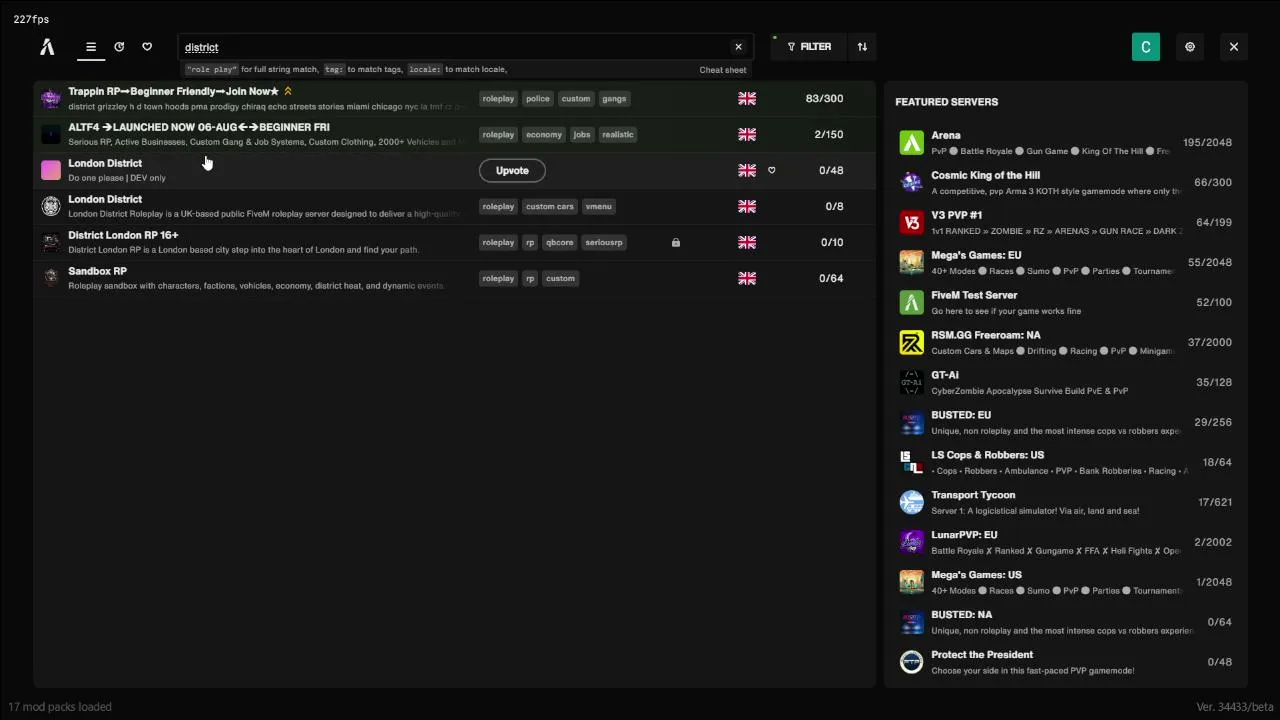This screenshot has height=720, width=1280.
Task: Click the Arena featured server icon
Action: tap(911, 142)
